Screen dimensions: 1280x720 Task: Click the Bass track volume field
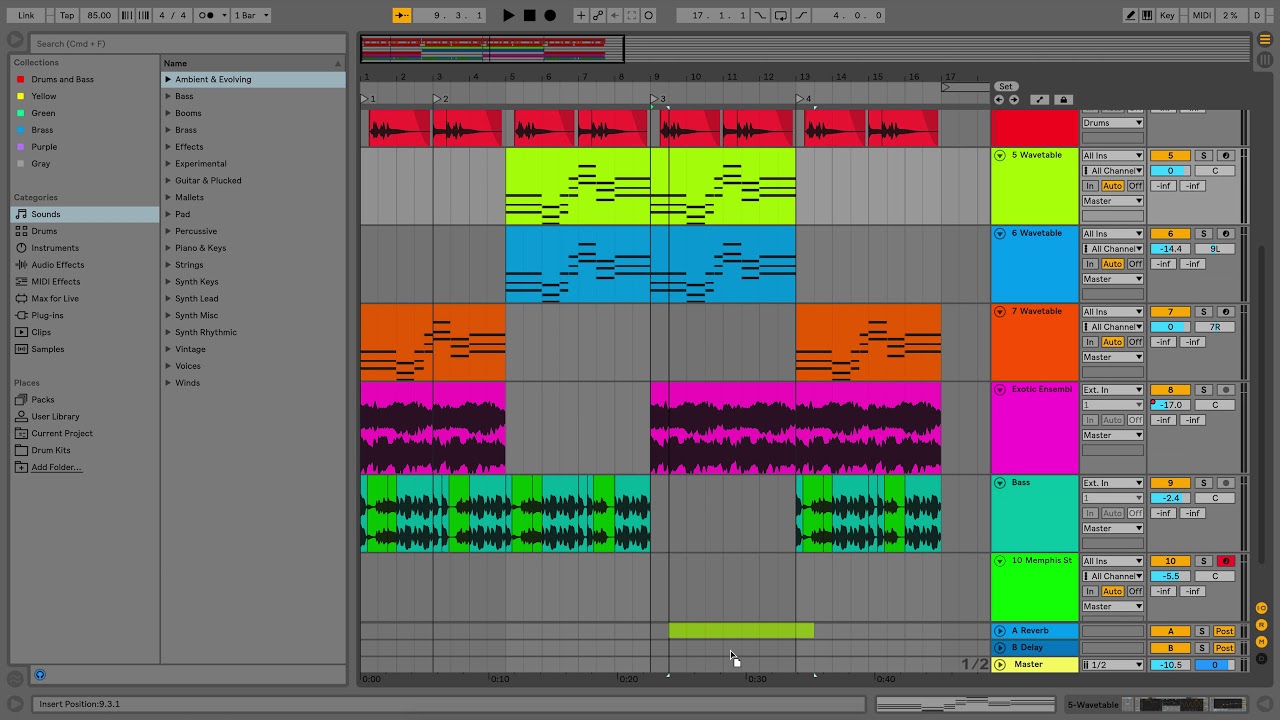1170,498
